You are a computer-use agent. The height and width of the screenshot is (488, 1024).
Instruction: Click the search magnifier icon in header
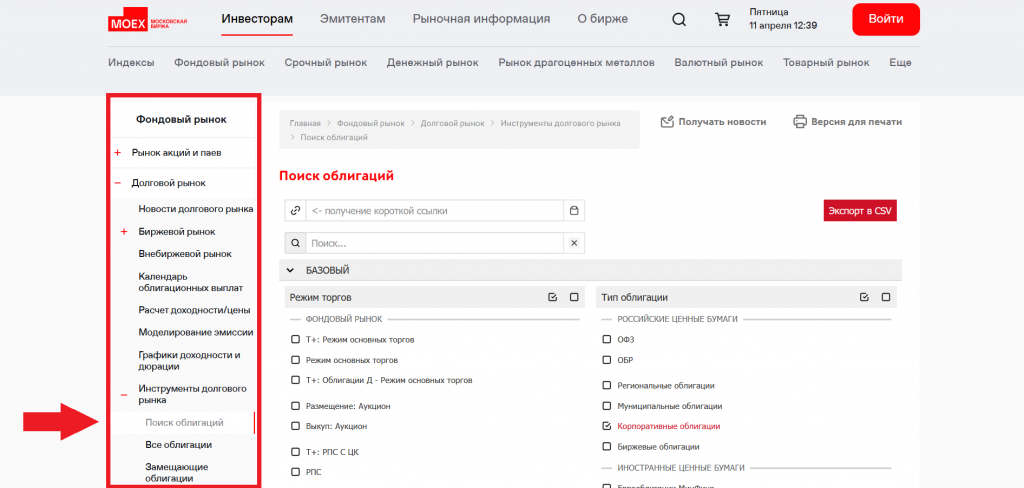[x=679, y=19]
